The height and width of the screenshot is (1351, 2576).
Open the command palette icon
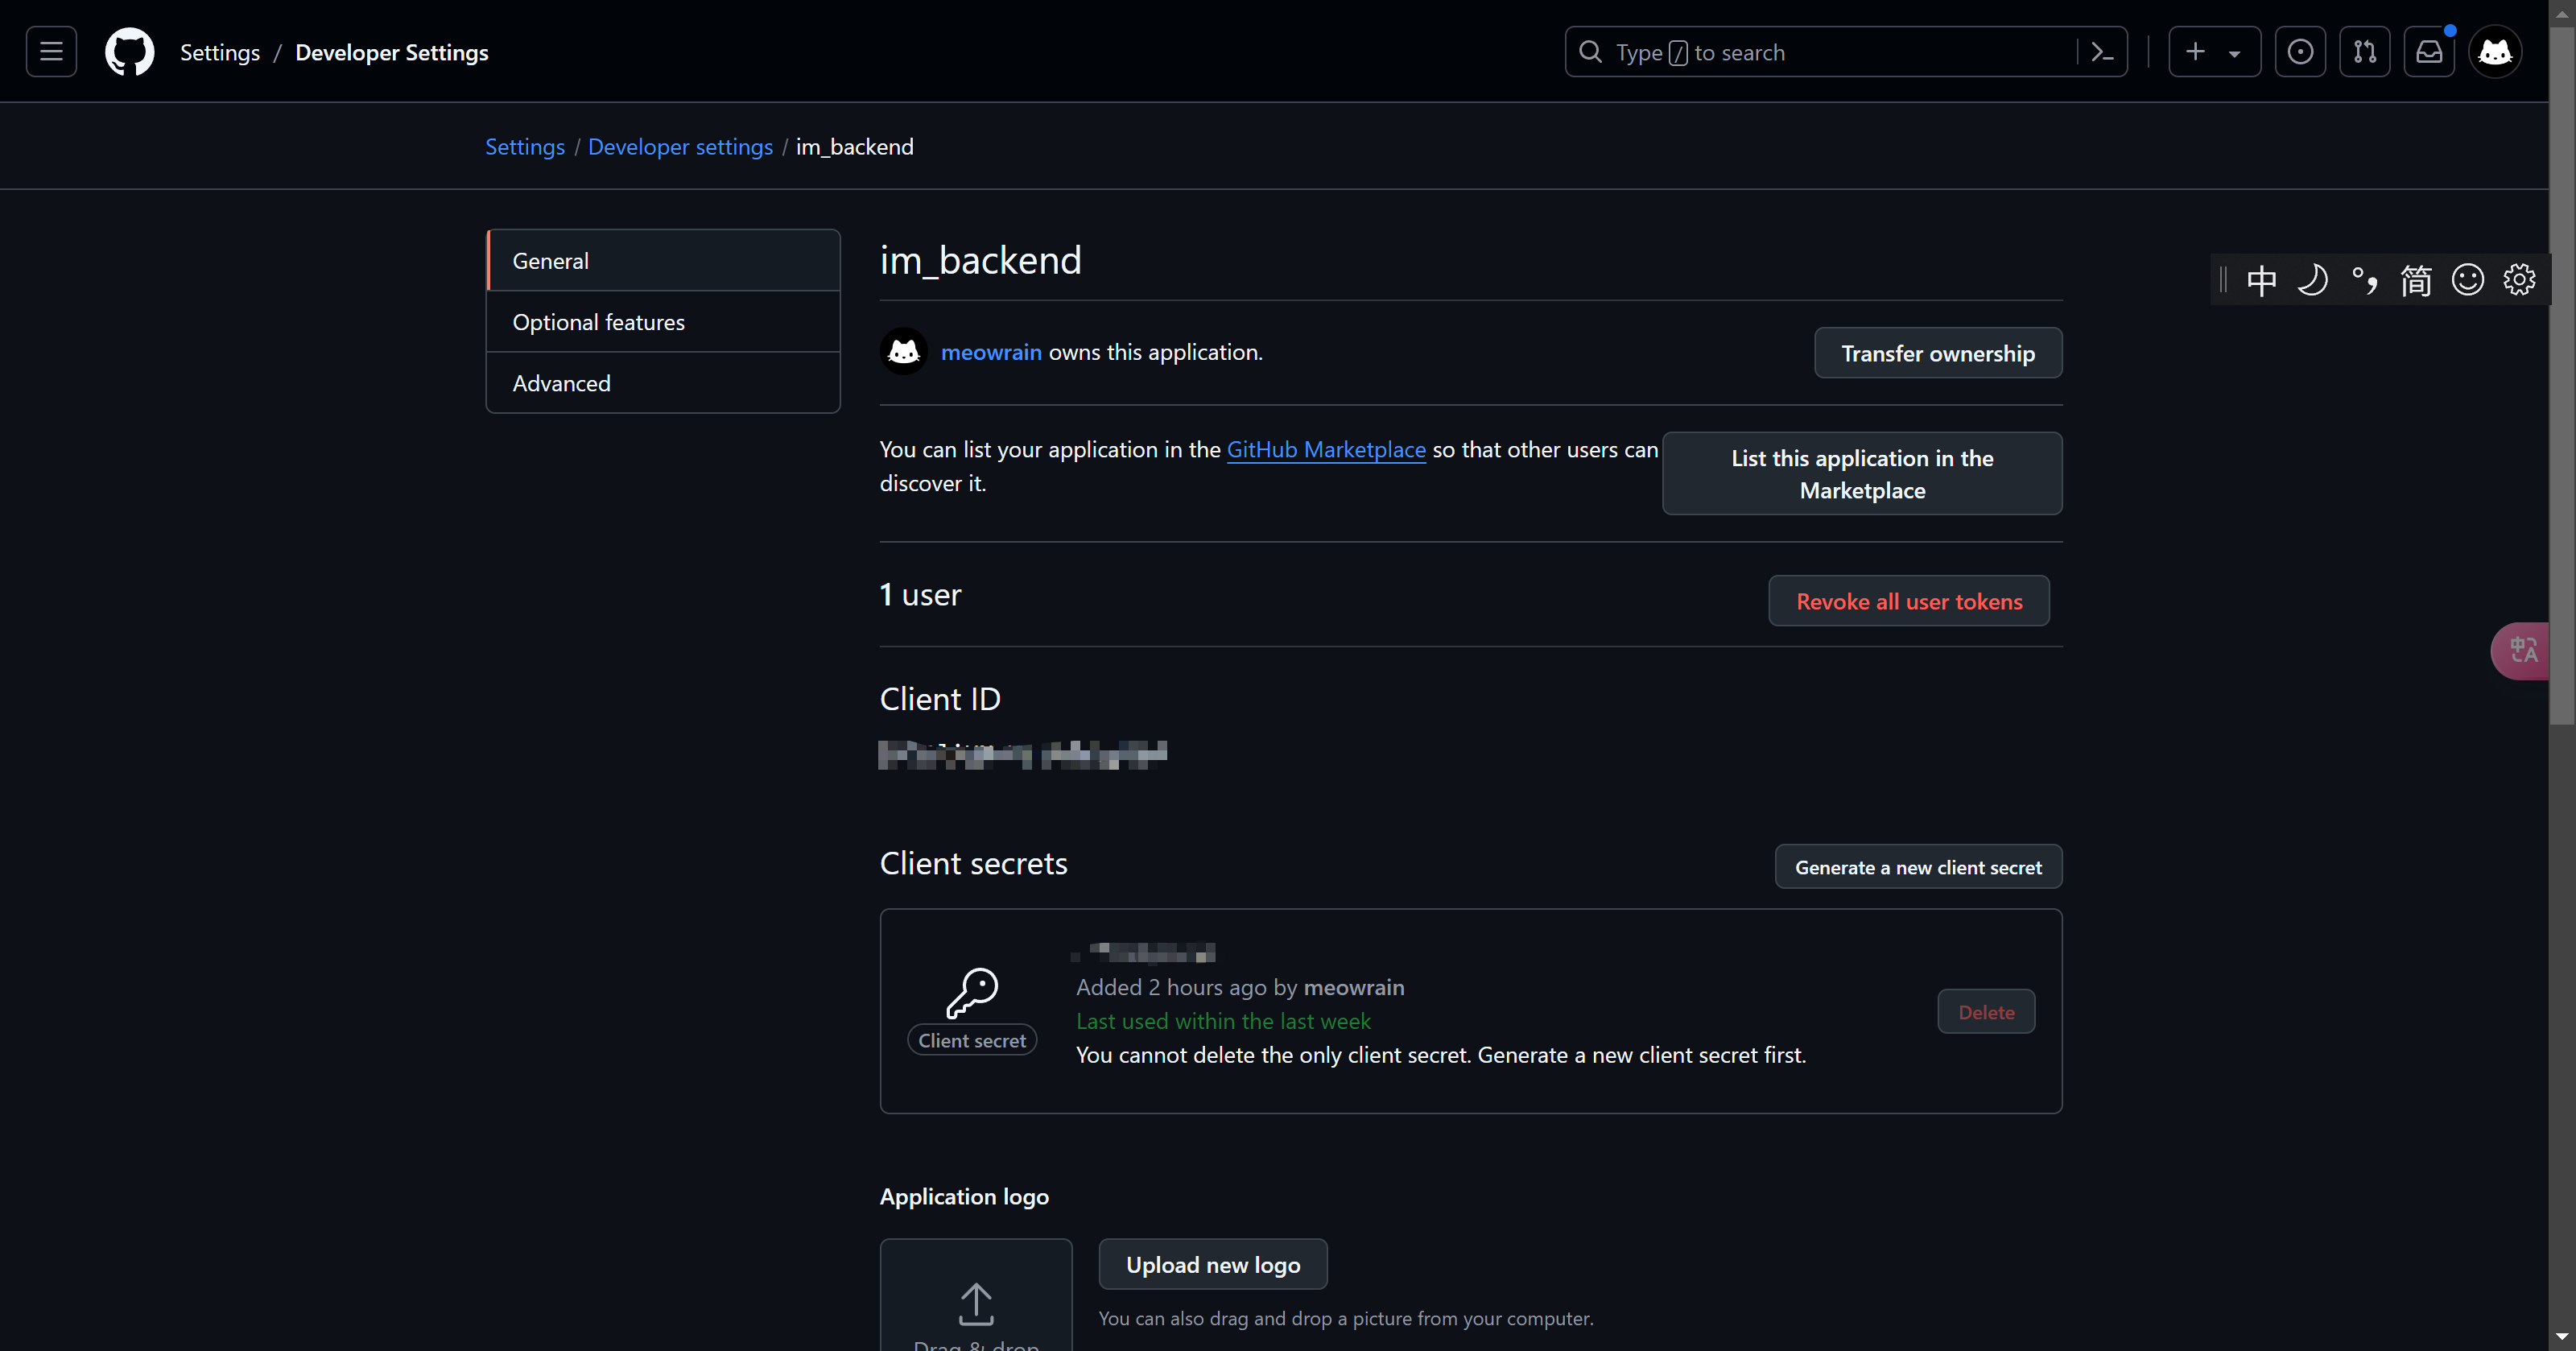pos(2102,52)
